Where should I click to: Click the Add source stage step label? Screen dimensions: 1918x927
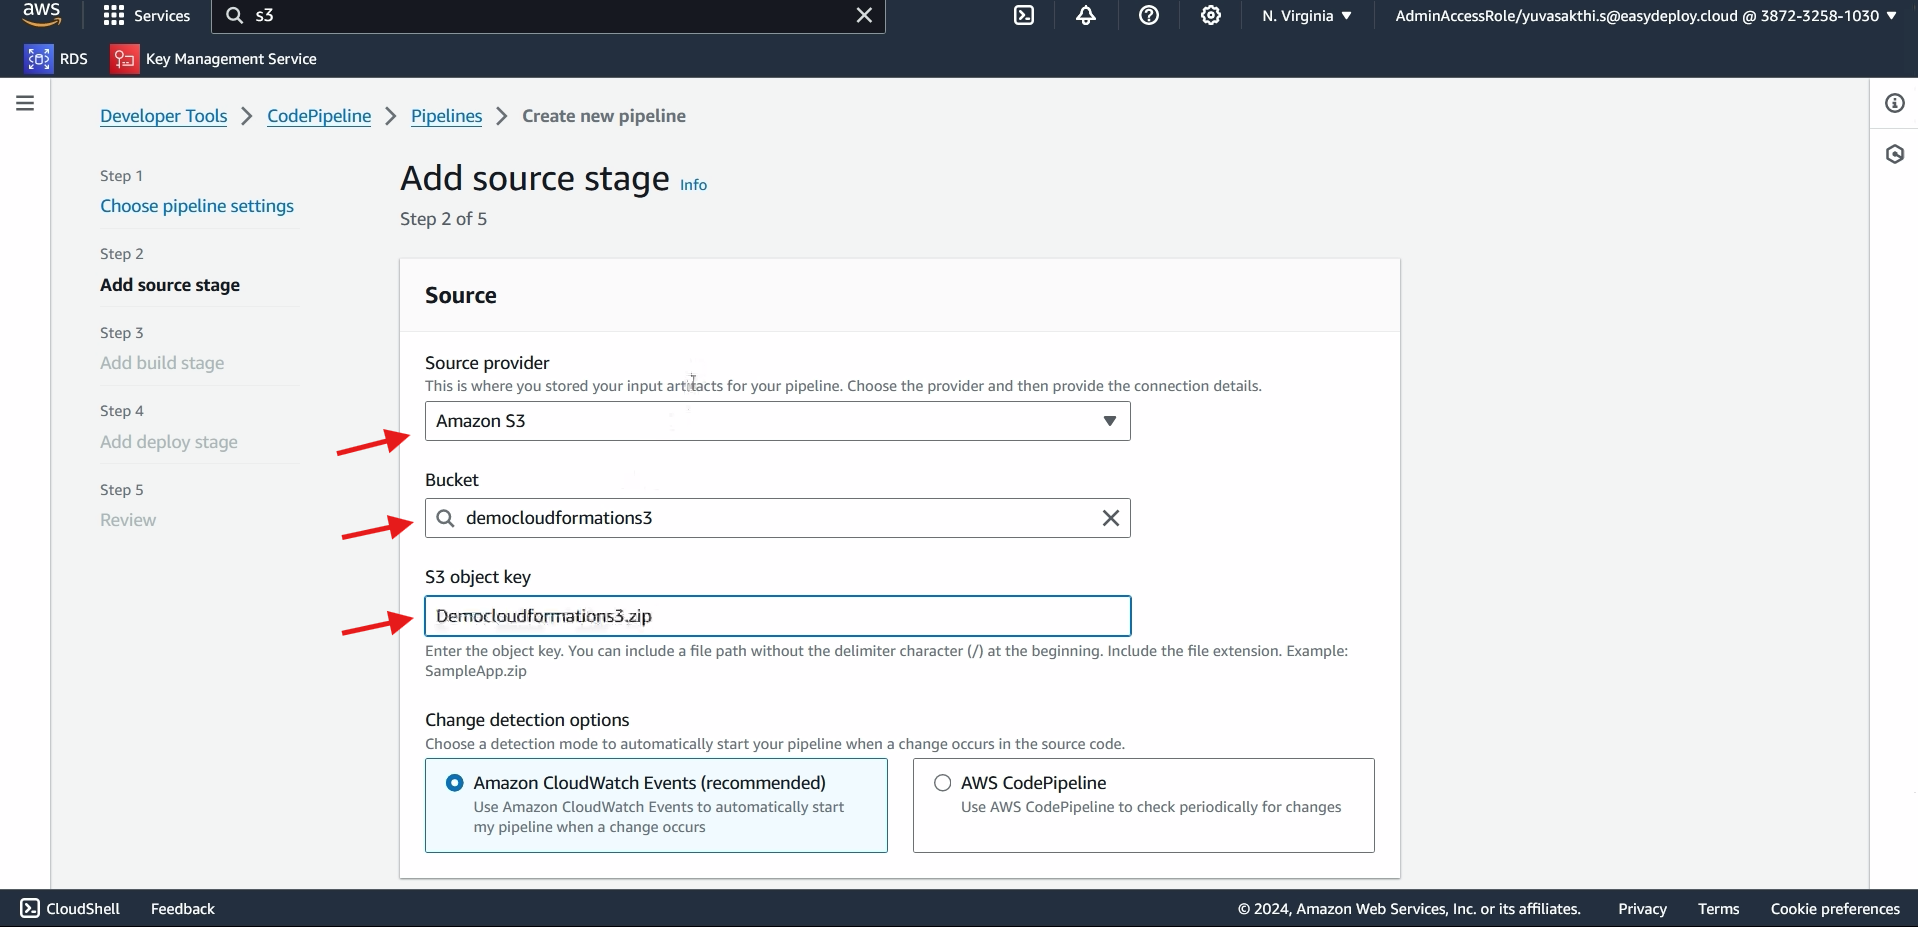point(170,285)
